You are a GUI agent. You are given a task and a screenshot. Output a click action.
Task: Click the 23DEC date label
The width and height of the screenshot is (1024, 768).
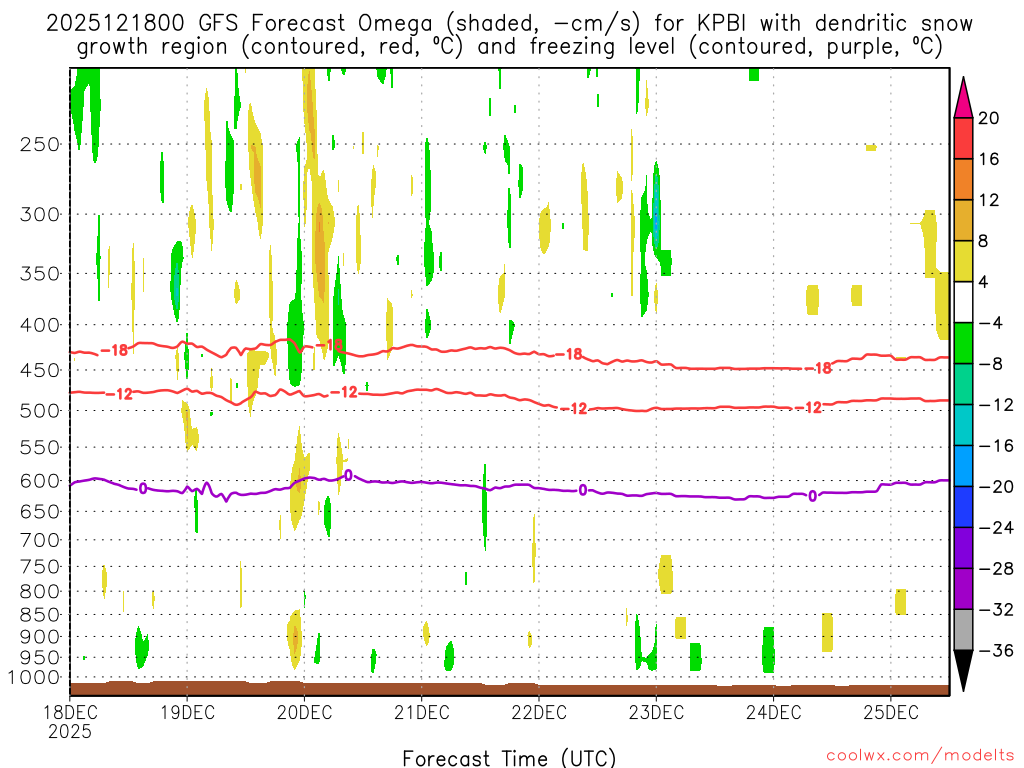pyautogui.click(x=656, y=712)
